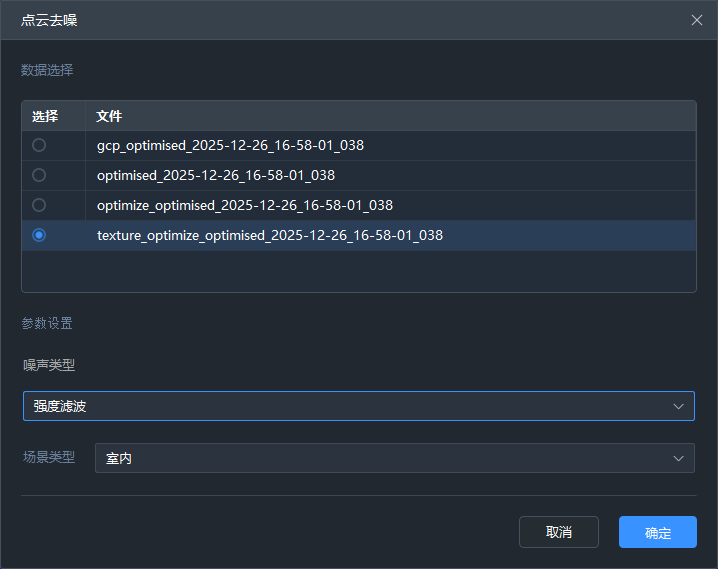718x569 pixels.
Task: Click the gcp_optimised_2025-12-26 file name
Action: [230, 145]
